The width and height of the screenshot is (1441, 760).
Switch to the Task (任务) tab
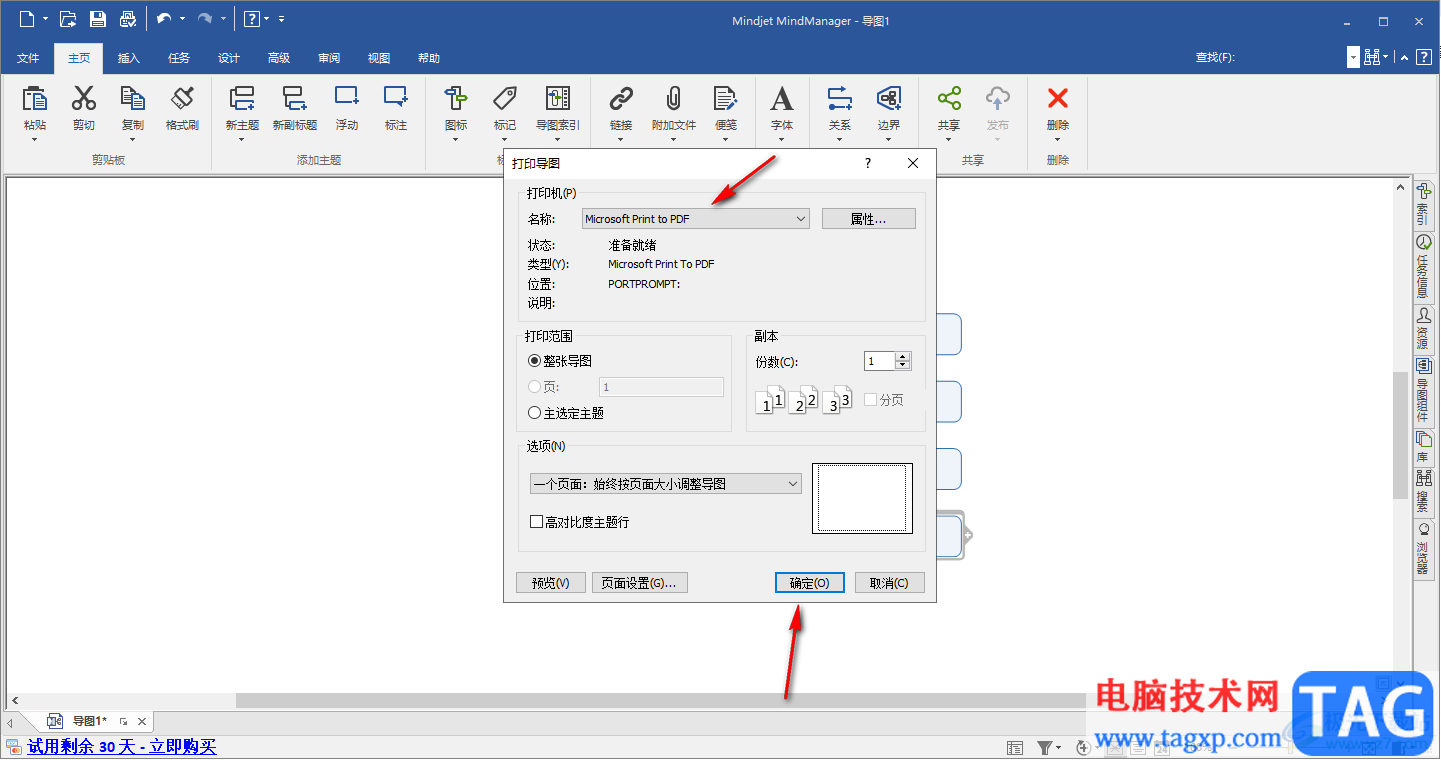click(x=179, y=58)
